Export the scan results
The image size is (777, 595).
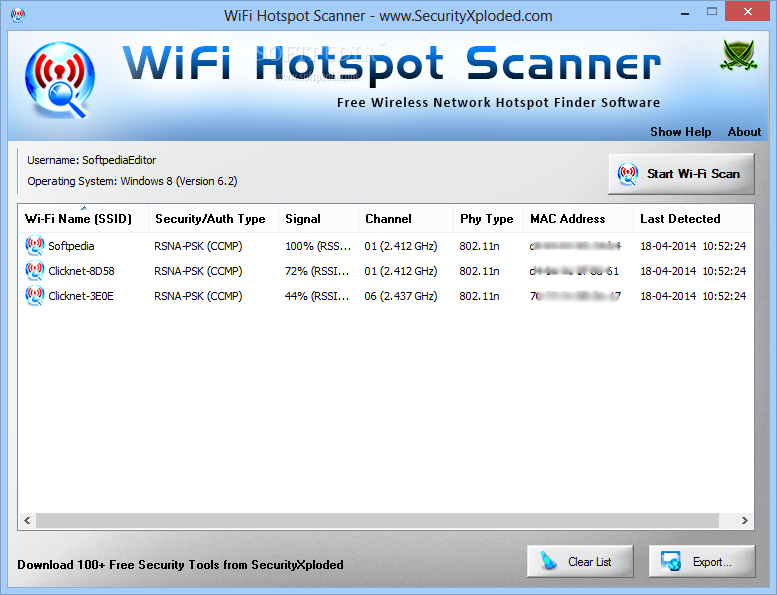pyautogui.click(x=702, y=561)
